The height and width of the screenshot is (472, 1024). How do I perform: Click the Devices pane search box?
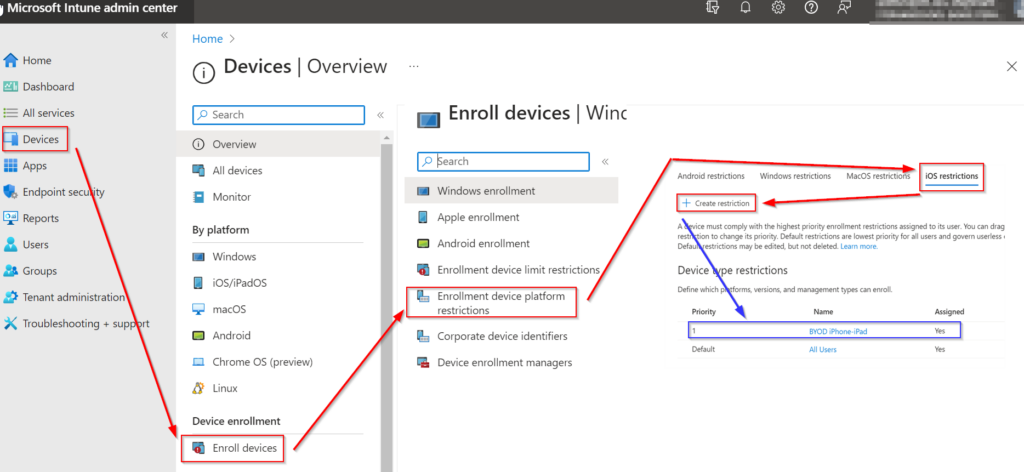[x=279, y=114]
